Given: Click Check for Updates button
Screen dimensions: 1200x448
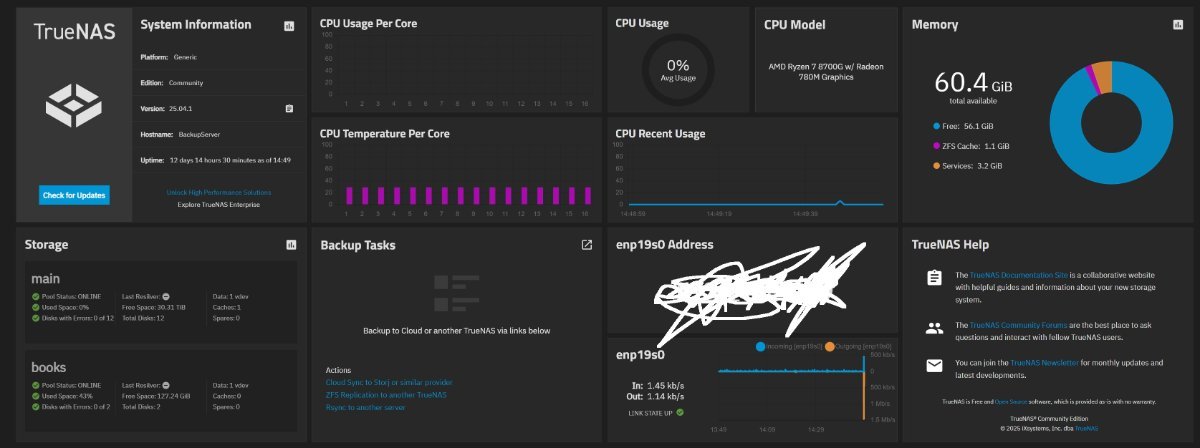Looking at the screenshot, I should (75, 195).
